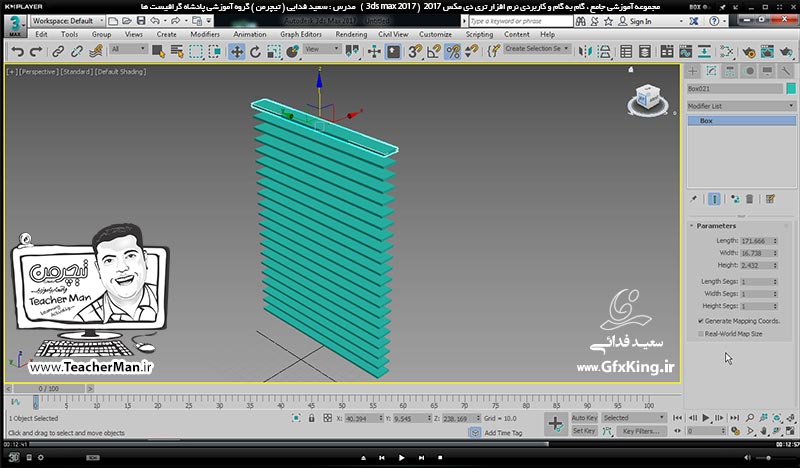Screen dimensions: 800x468
Task: Activate the Select and Scale tool
Action: [274, 52]
